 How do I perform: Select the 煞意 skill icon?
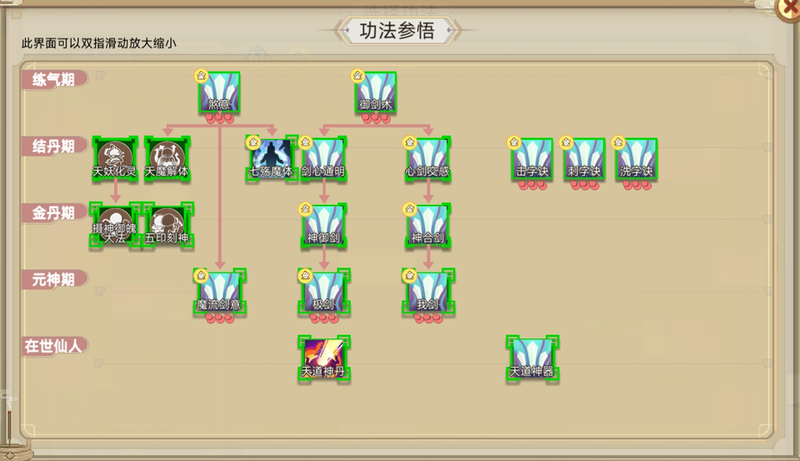[219, 92]
